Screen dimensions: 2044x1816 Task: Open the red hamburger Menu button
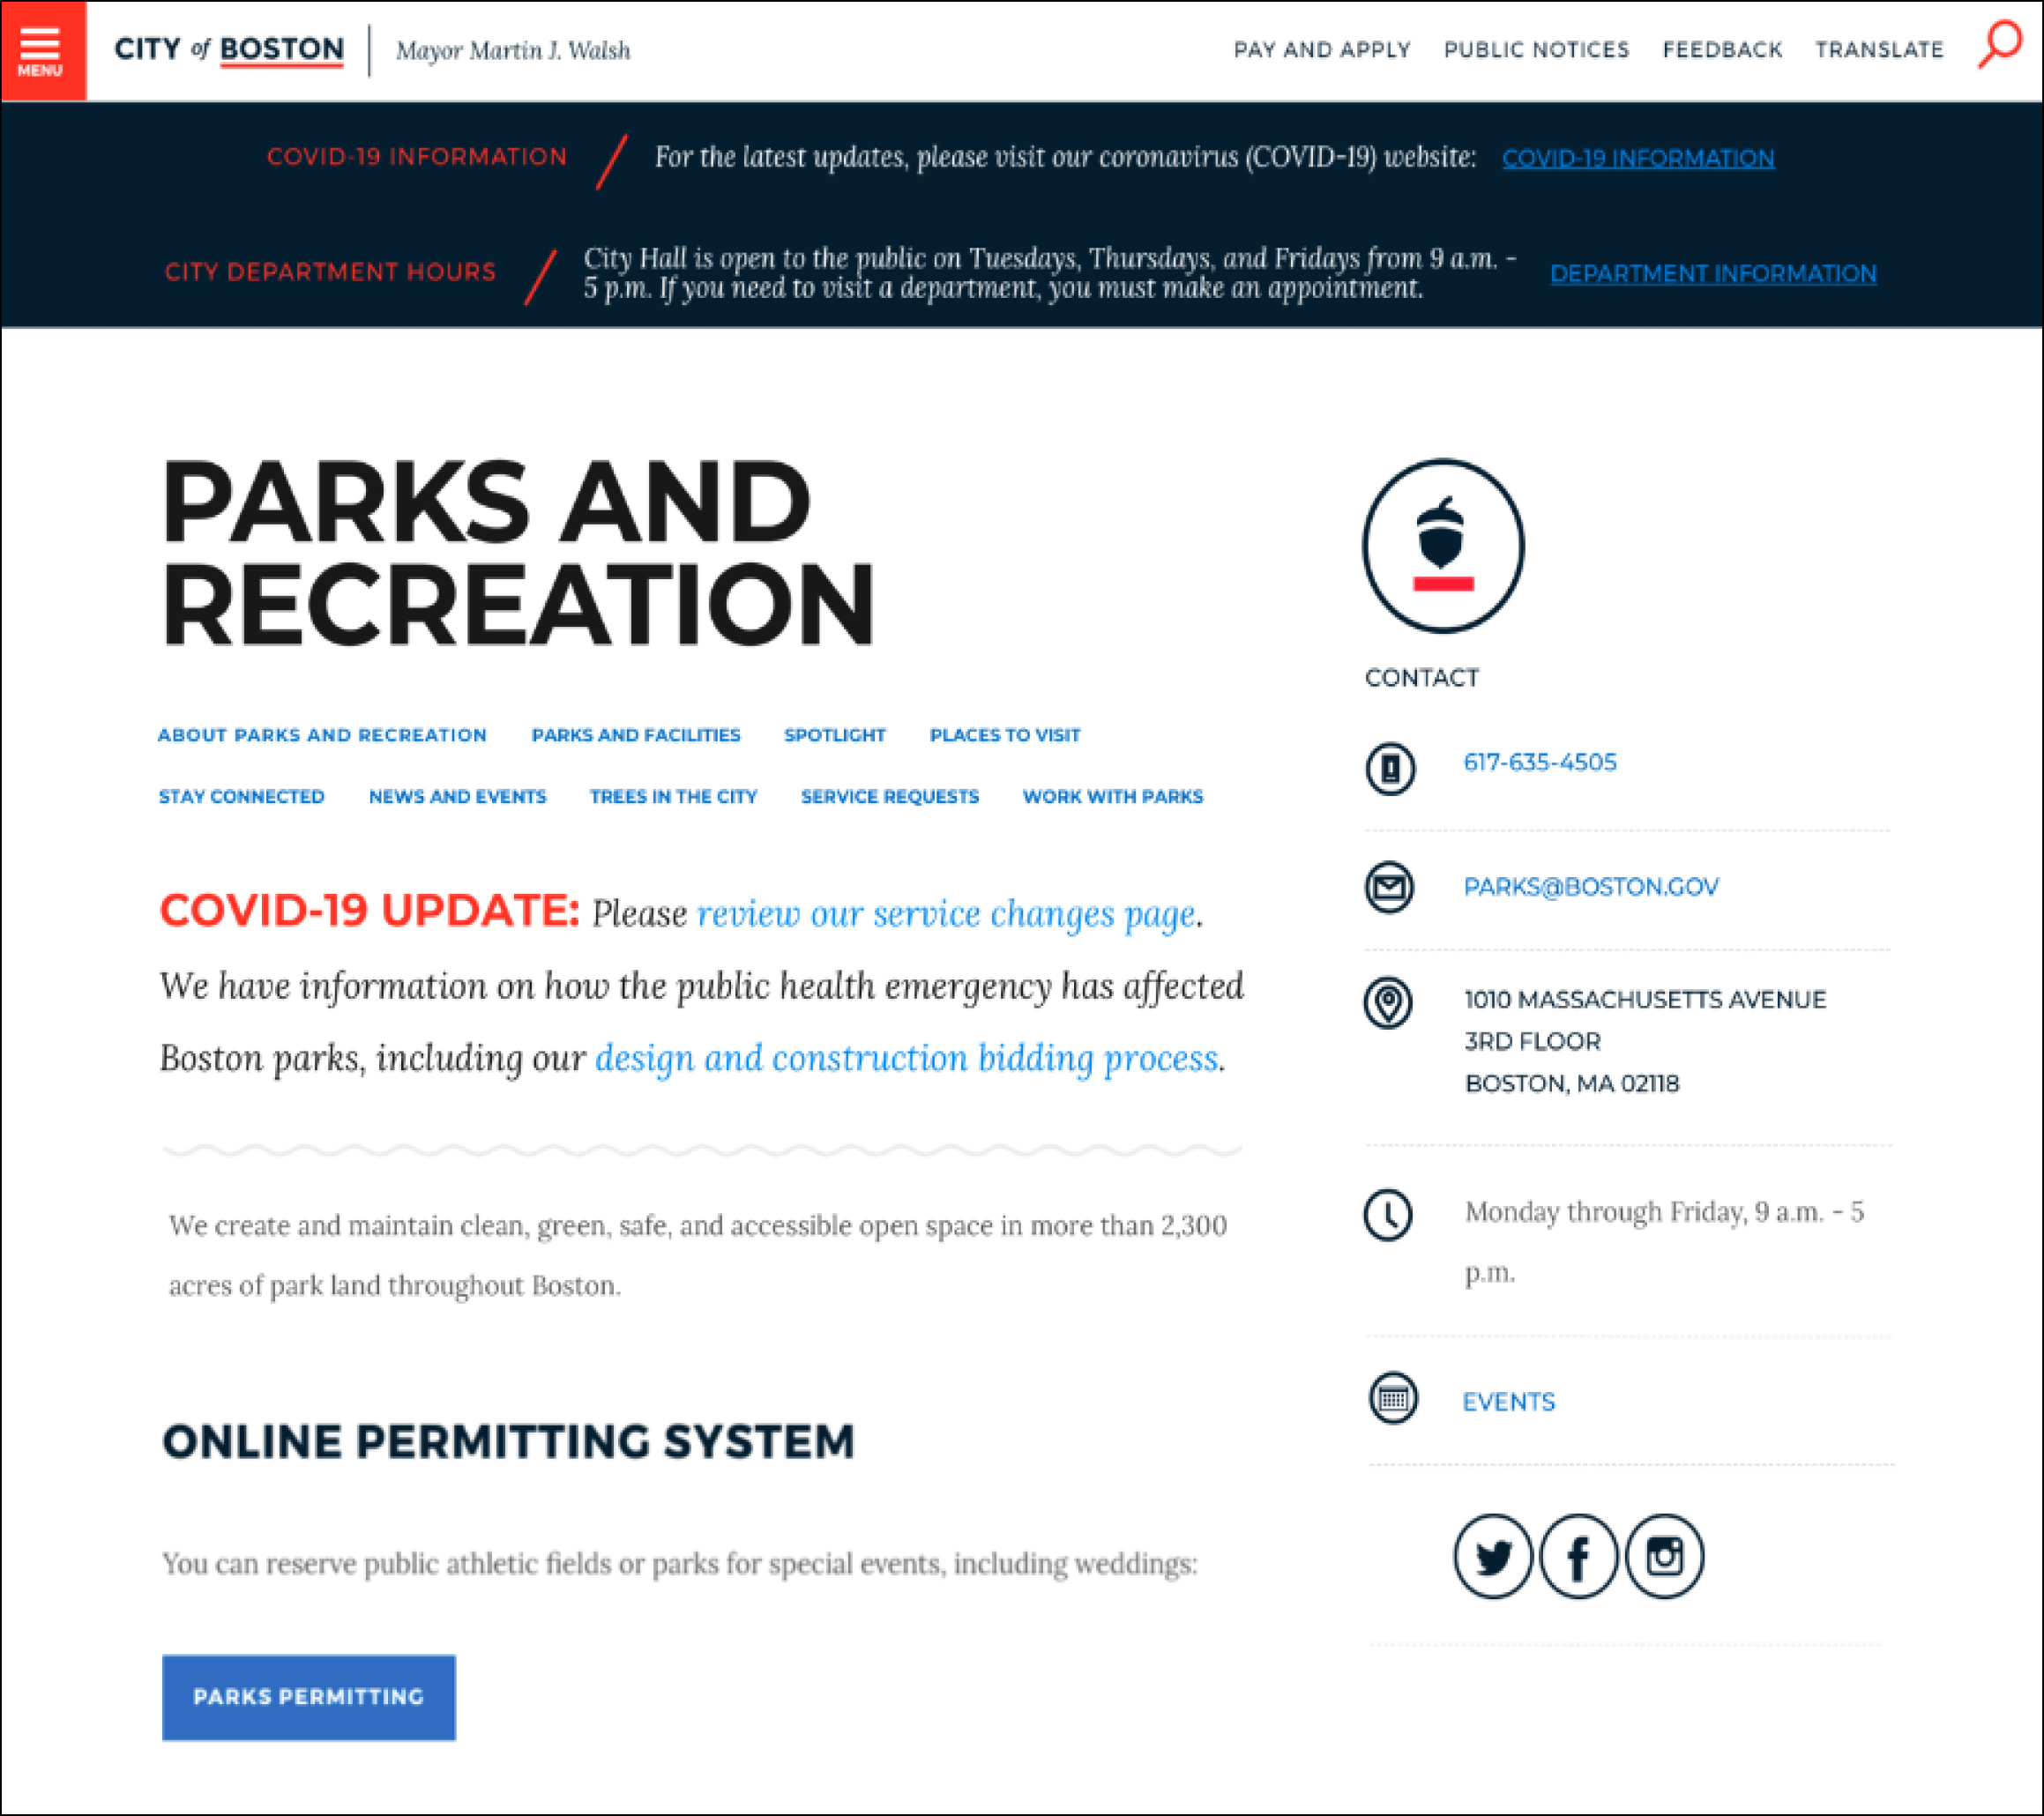point(42,50)
